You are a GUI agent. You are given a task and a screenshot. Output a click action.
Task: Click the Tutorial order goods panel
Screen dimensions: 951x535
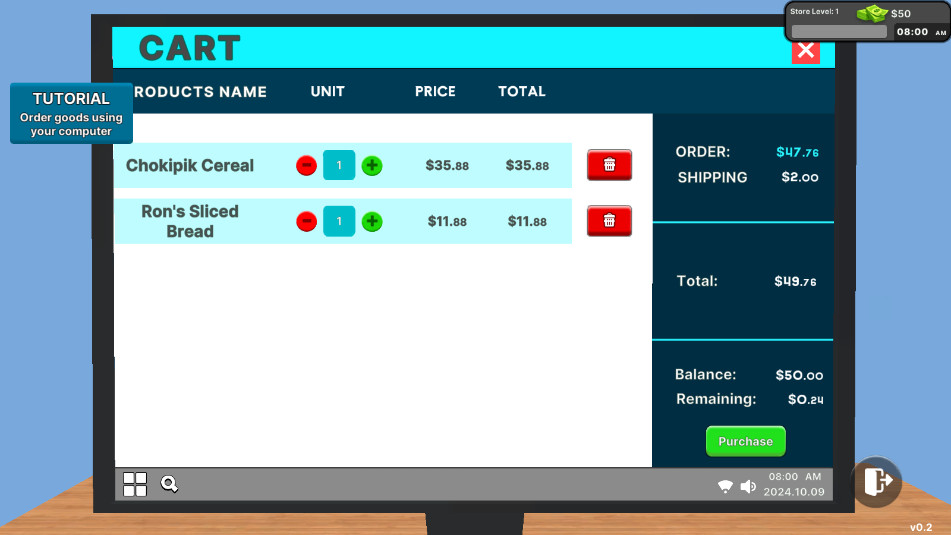point(71,113)
